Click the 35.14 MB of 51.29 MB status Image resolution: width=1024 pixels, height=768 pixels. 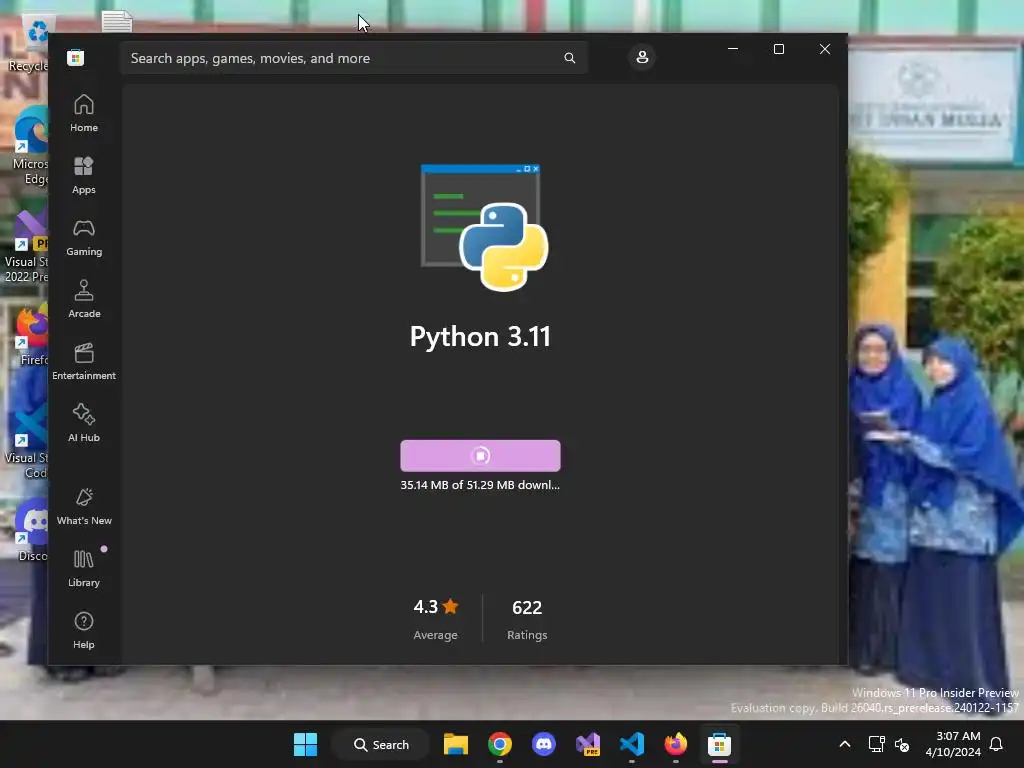(480, 485)
